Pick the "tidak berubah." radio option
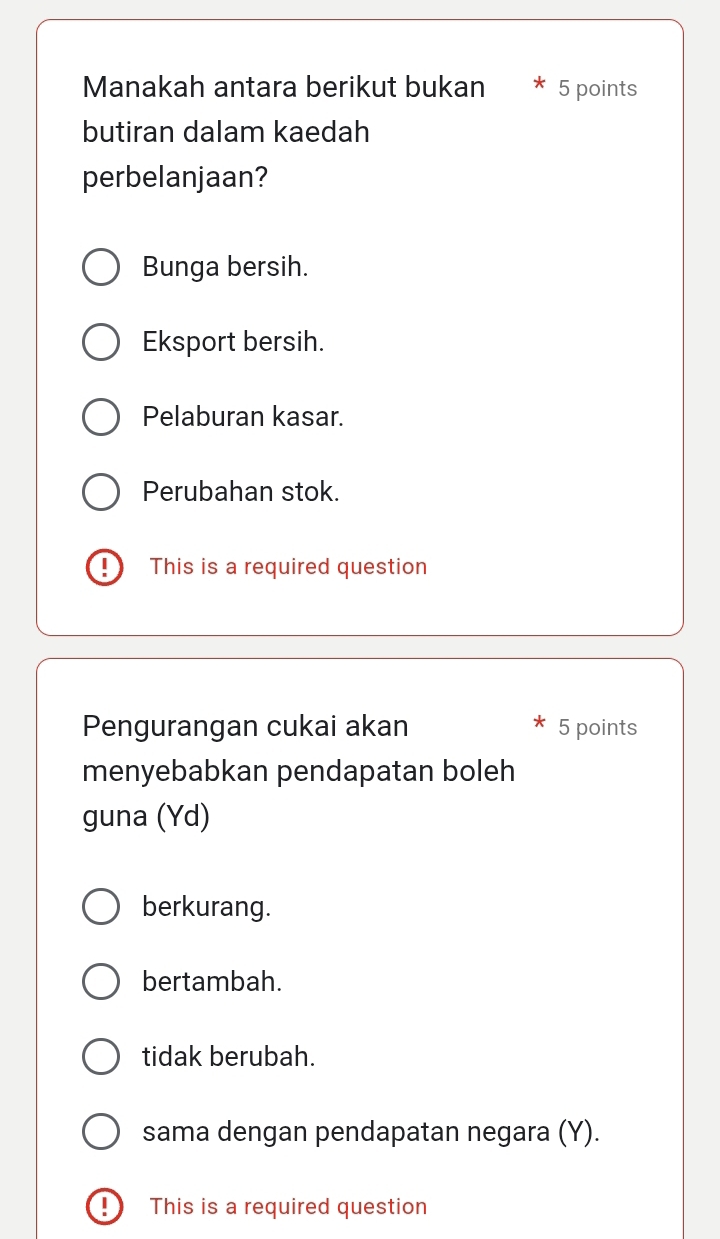The image size is (720, 1239). click(100, 1056)
